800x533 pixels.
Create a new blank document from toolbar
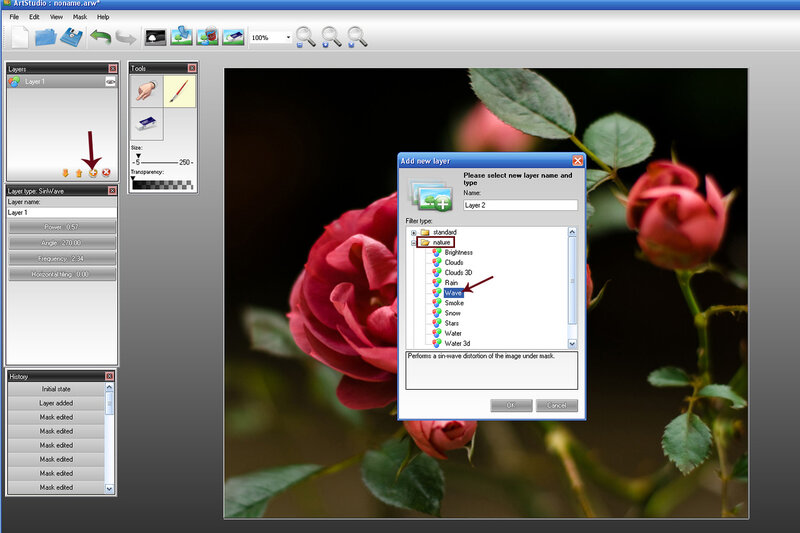19,37
